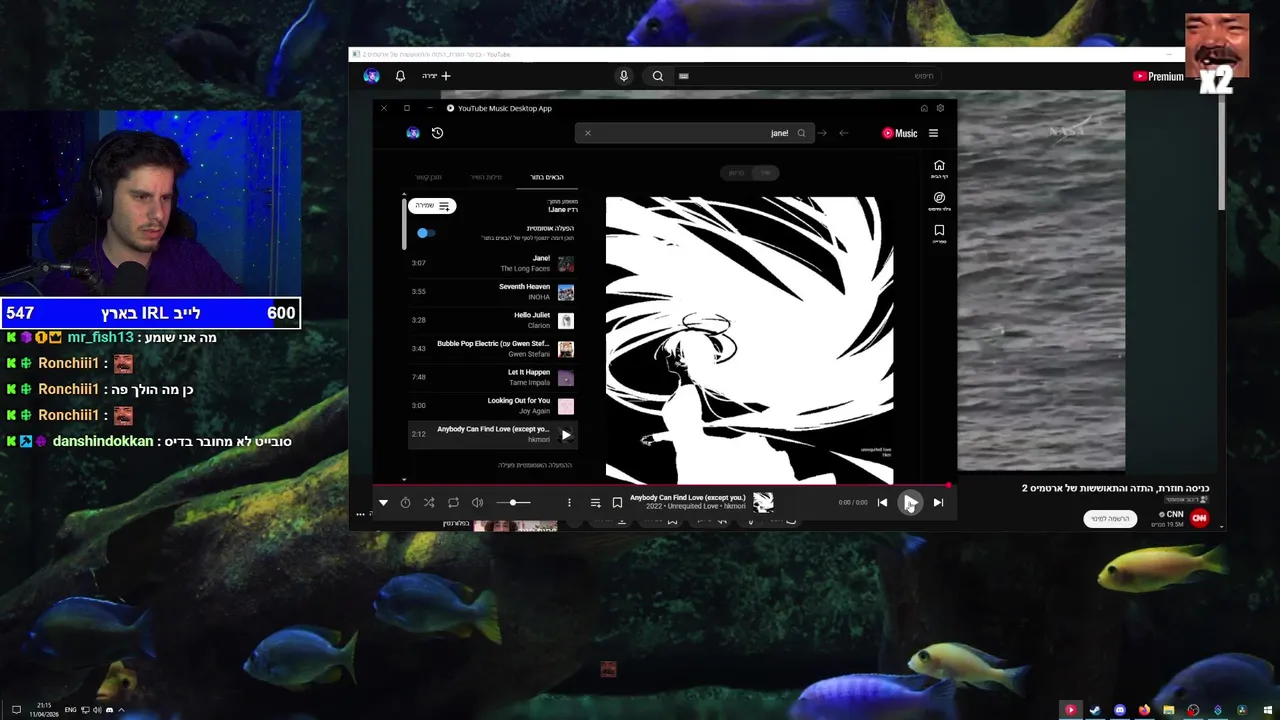Save current song to library bookmark icon

point(617,503)
